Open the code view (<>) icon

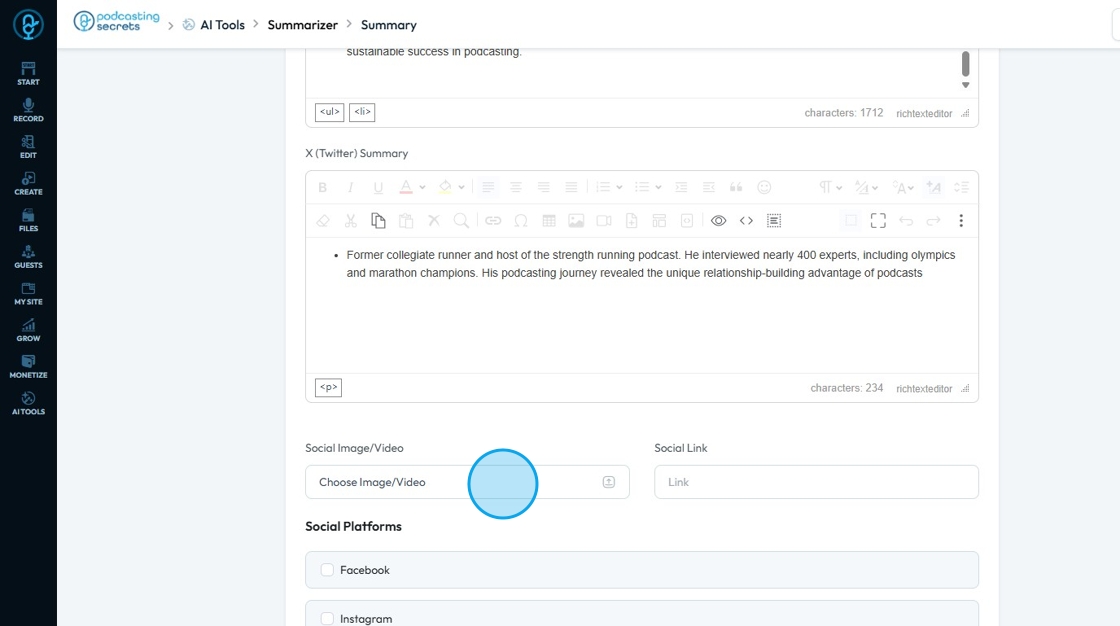tap(746, 220)
